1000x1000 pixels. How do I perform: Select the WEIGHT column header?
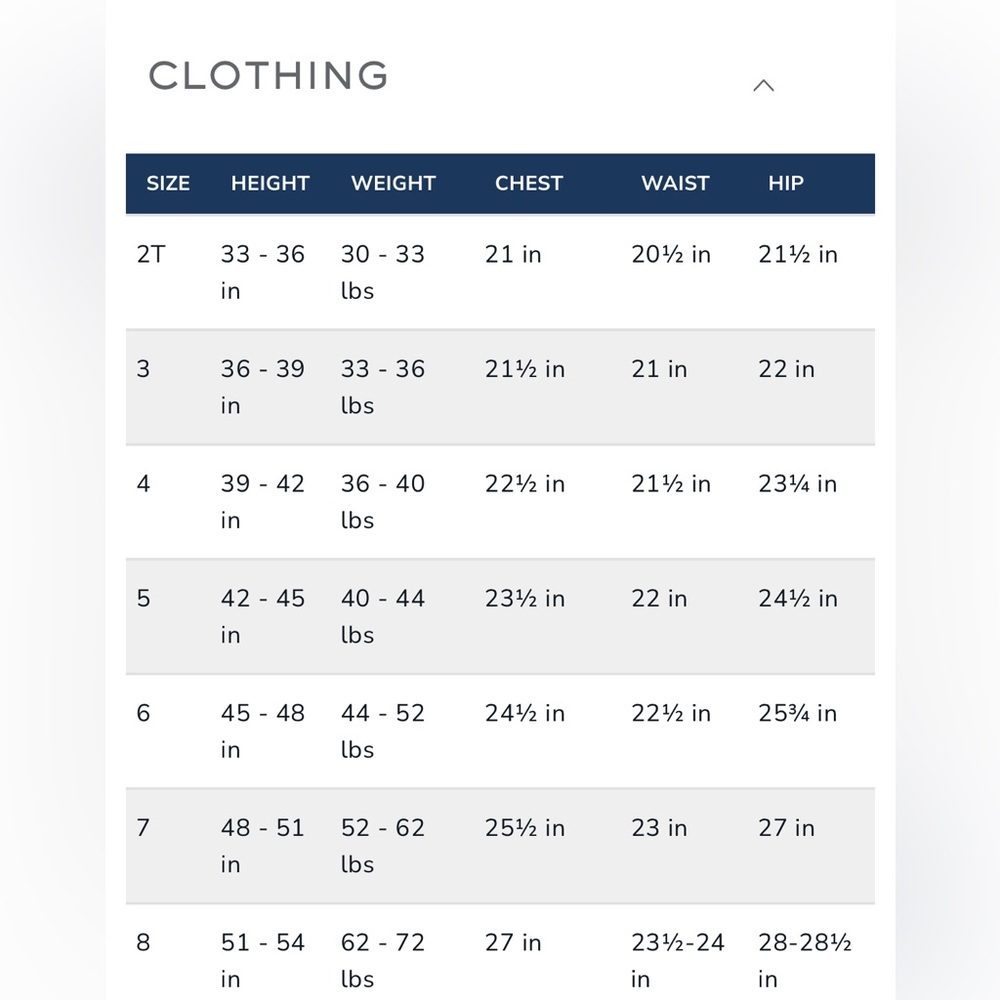(393, 184)
